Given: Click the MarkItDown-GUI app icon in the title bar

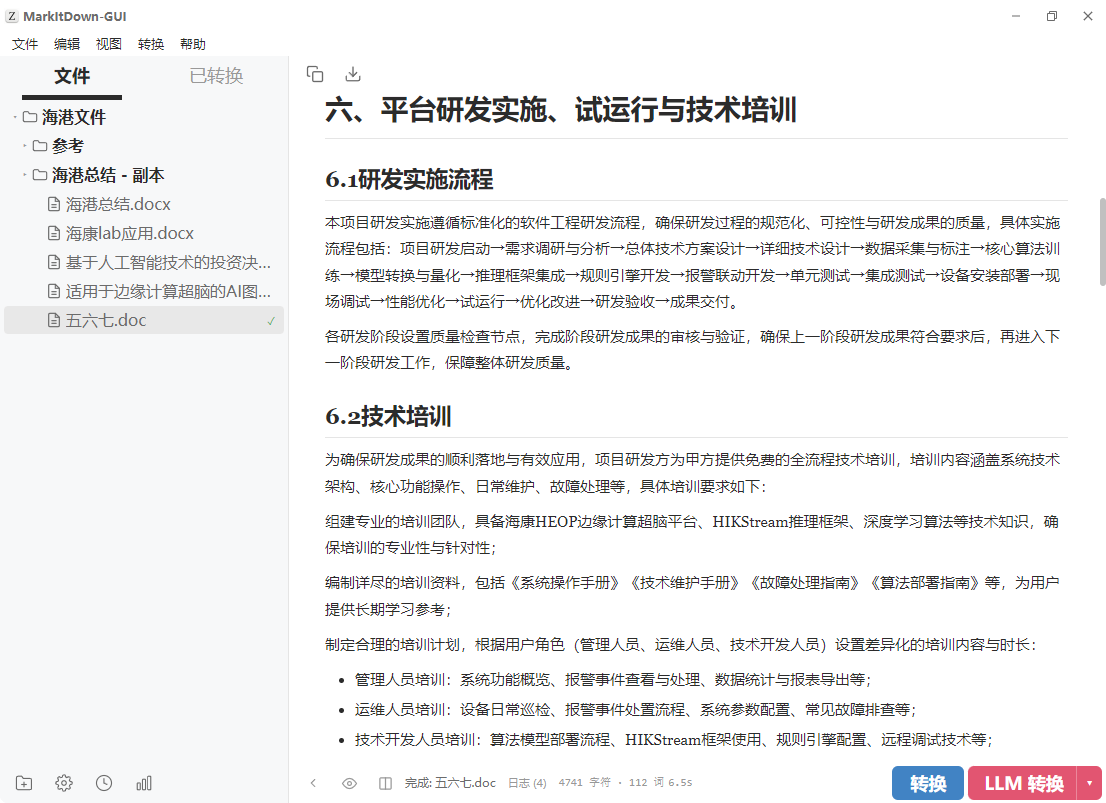Looking at the screenshot, I should [12, 16].
